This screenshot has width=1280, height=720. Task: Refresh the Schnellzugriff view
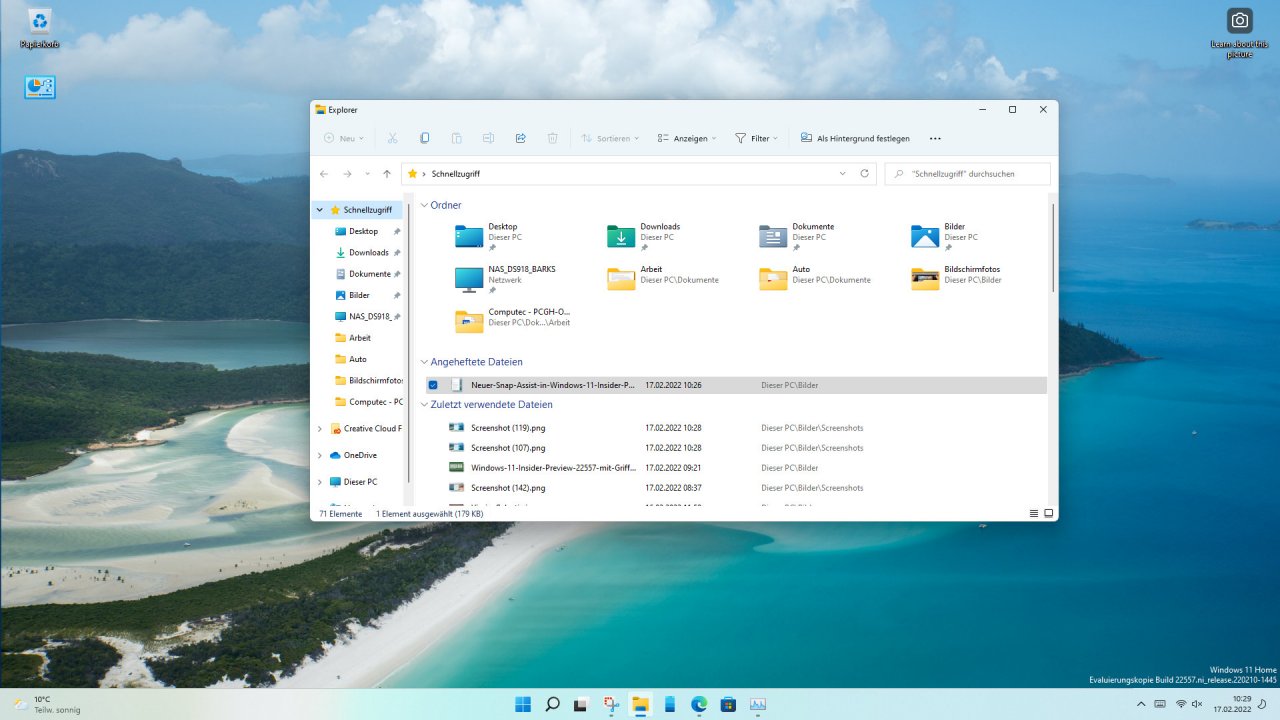(x=865, y=173)
